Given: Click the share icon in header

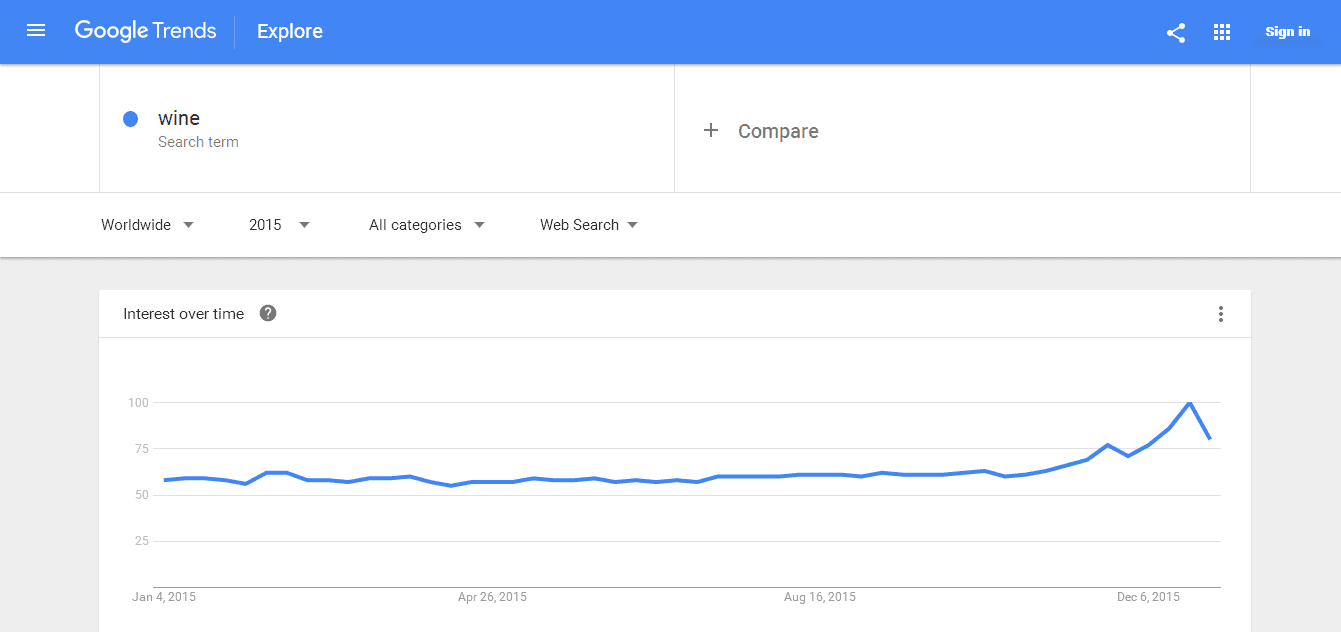Looking at the screenshot, I should click(1176, 32).
